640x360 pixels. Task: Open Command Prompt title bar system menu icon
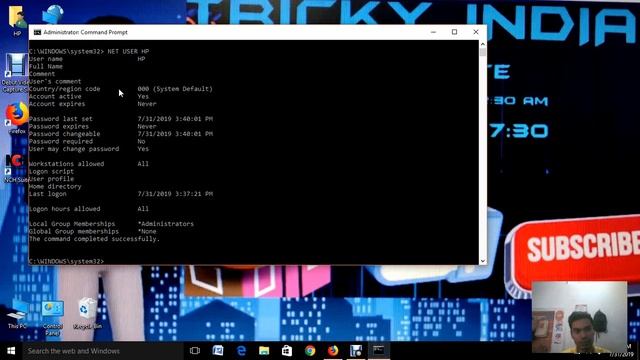37,32
